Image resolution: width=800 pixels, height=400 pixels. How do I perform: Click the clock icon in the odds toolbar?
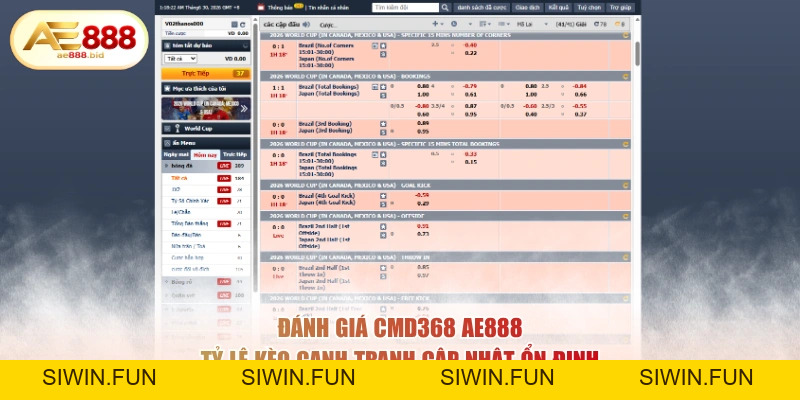click(x=454, y=24)
